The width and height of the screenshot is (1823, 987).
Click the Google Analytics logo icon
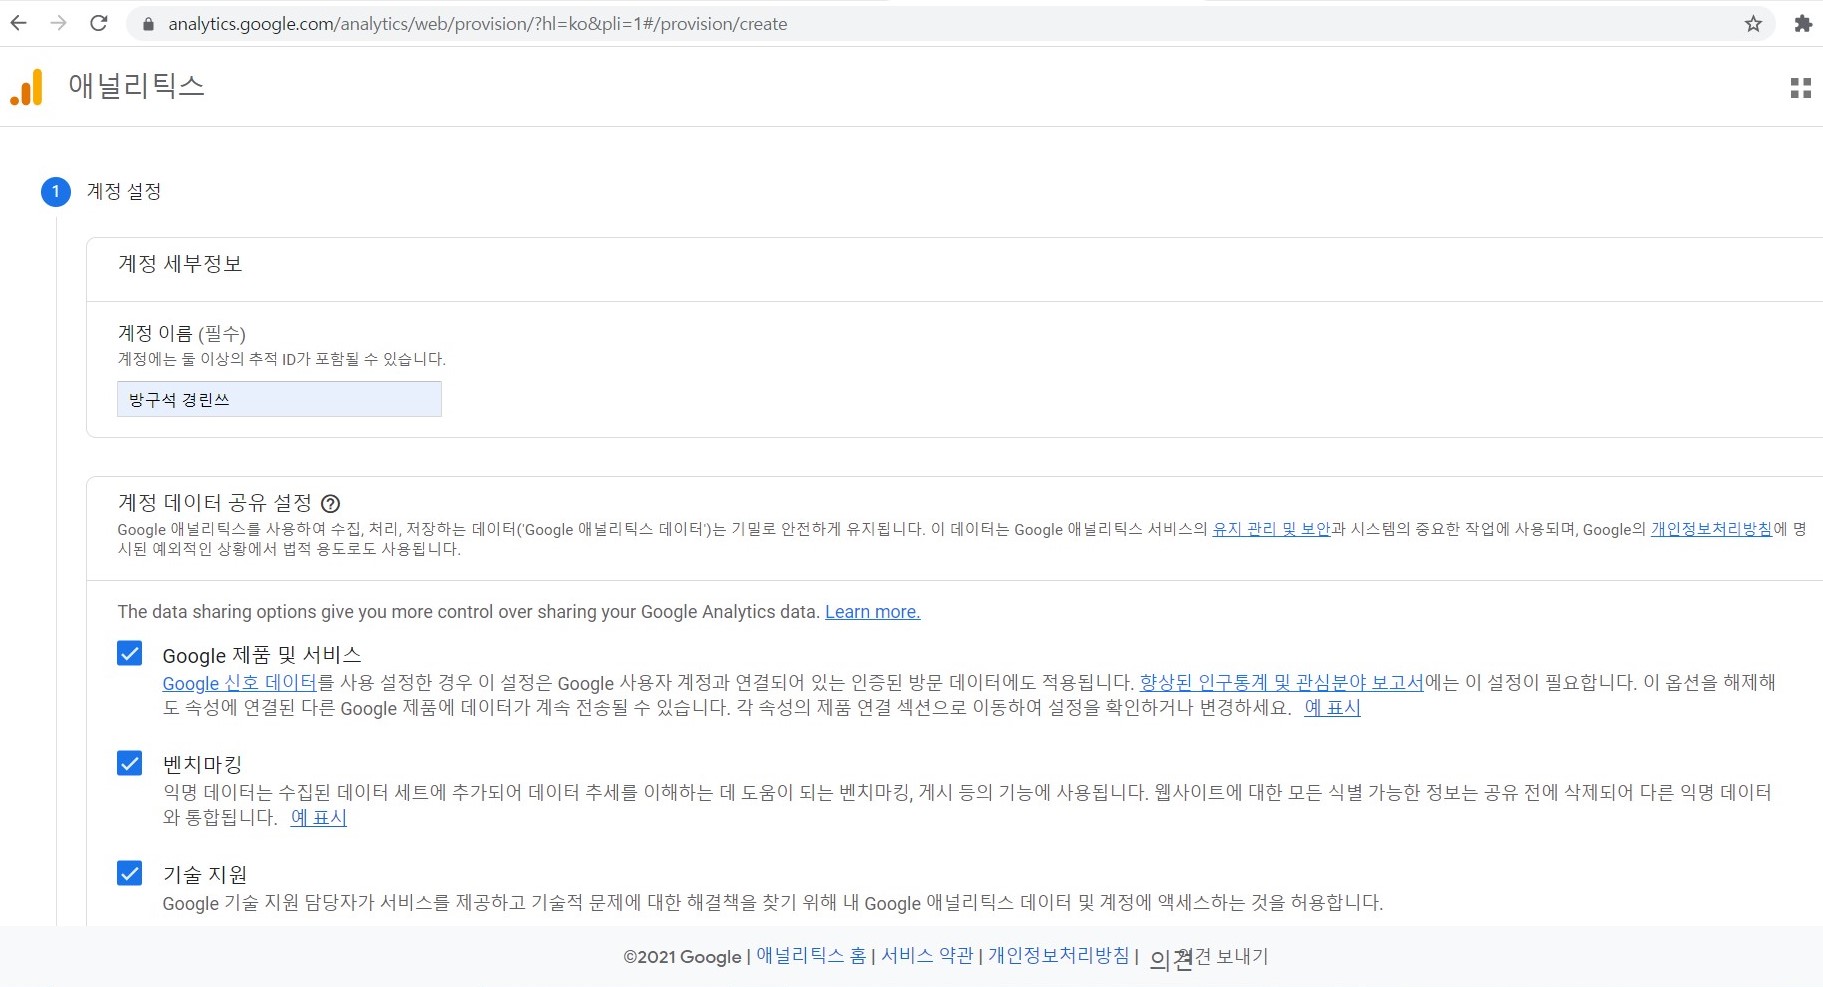[27, 87]
